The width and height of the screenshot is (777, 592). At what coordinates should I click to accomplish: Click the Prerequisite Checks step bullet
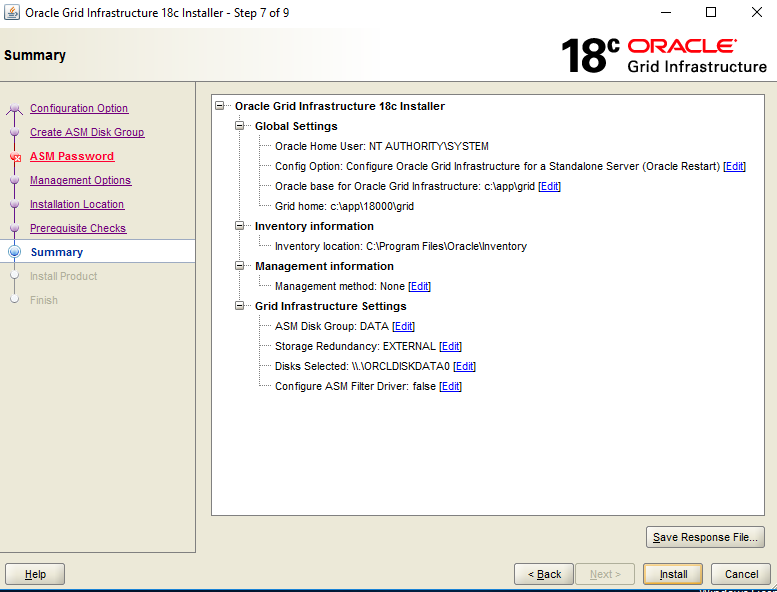pyautogui.click(x=14, y=228)
